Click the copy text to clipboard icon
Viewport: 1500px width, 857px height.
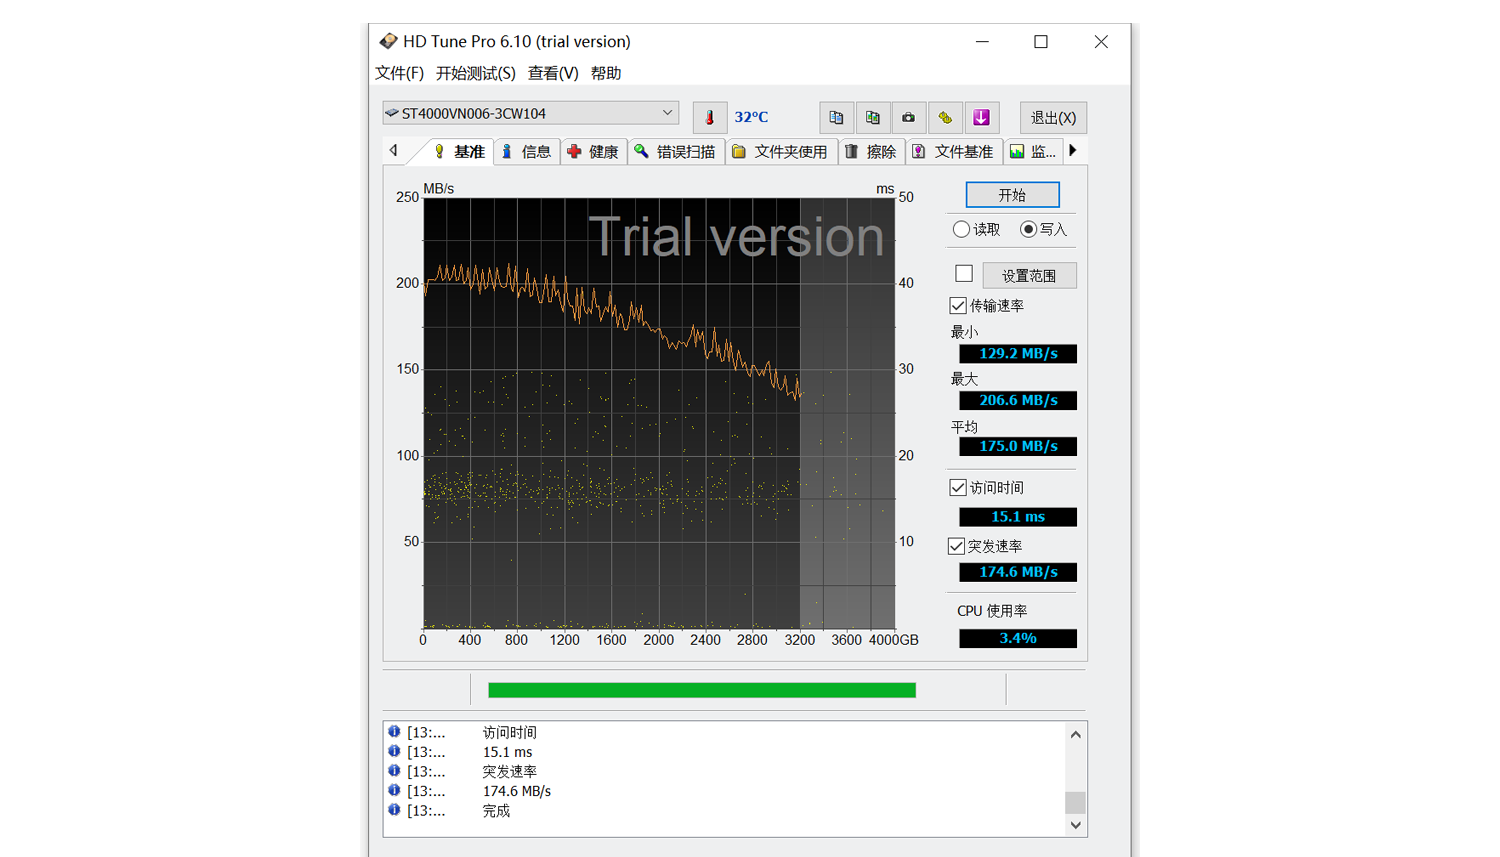(x=836, y=117)
